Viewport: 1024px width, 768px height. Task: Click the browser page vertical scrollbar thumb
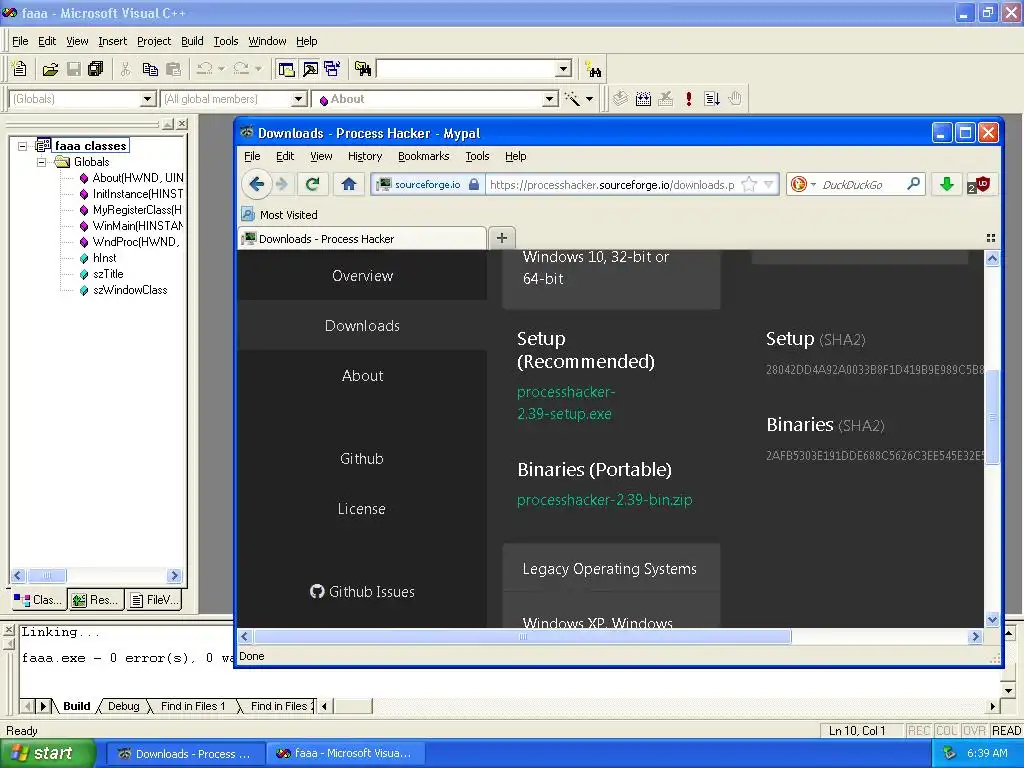992,416
